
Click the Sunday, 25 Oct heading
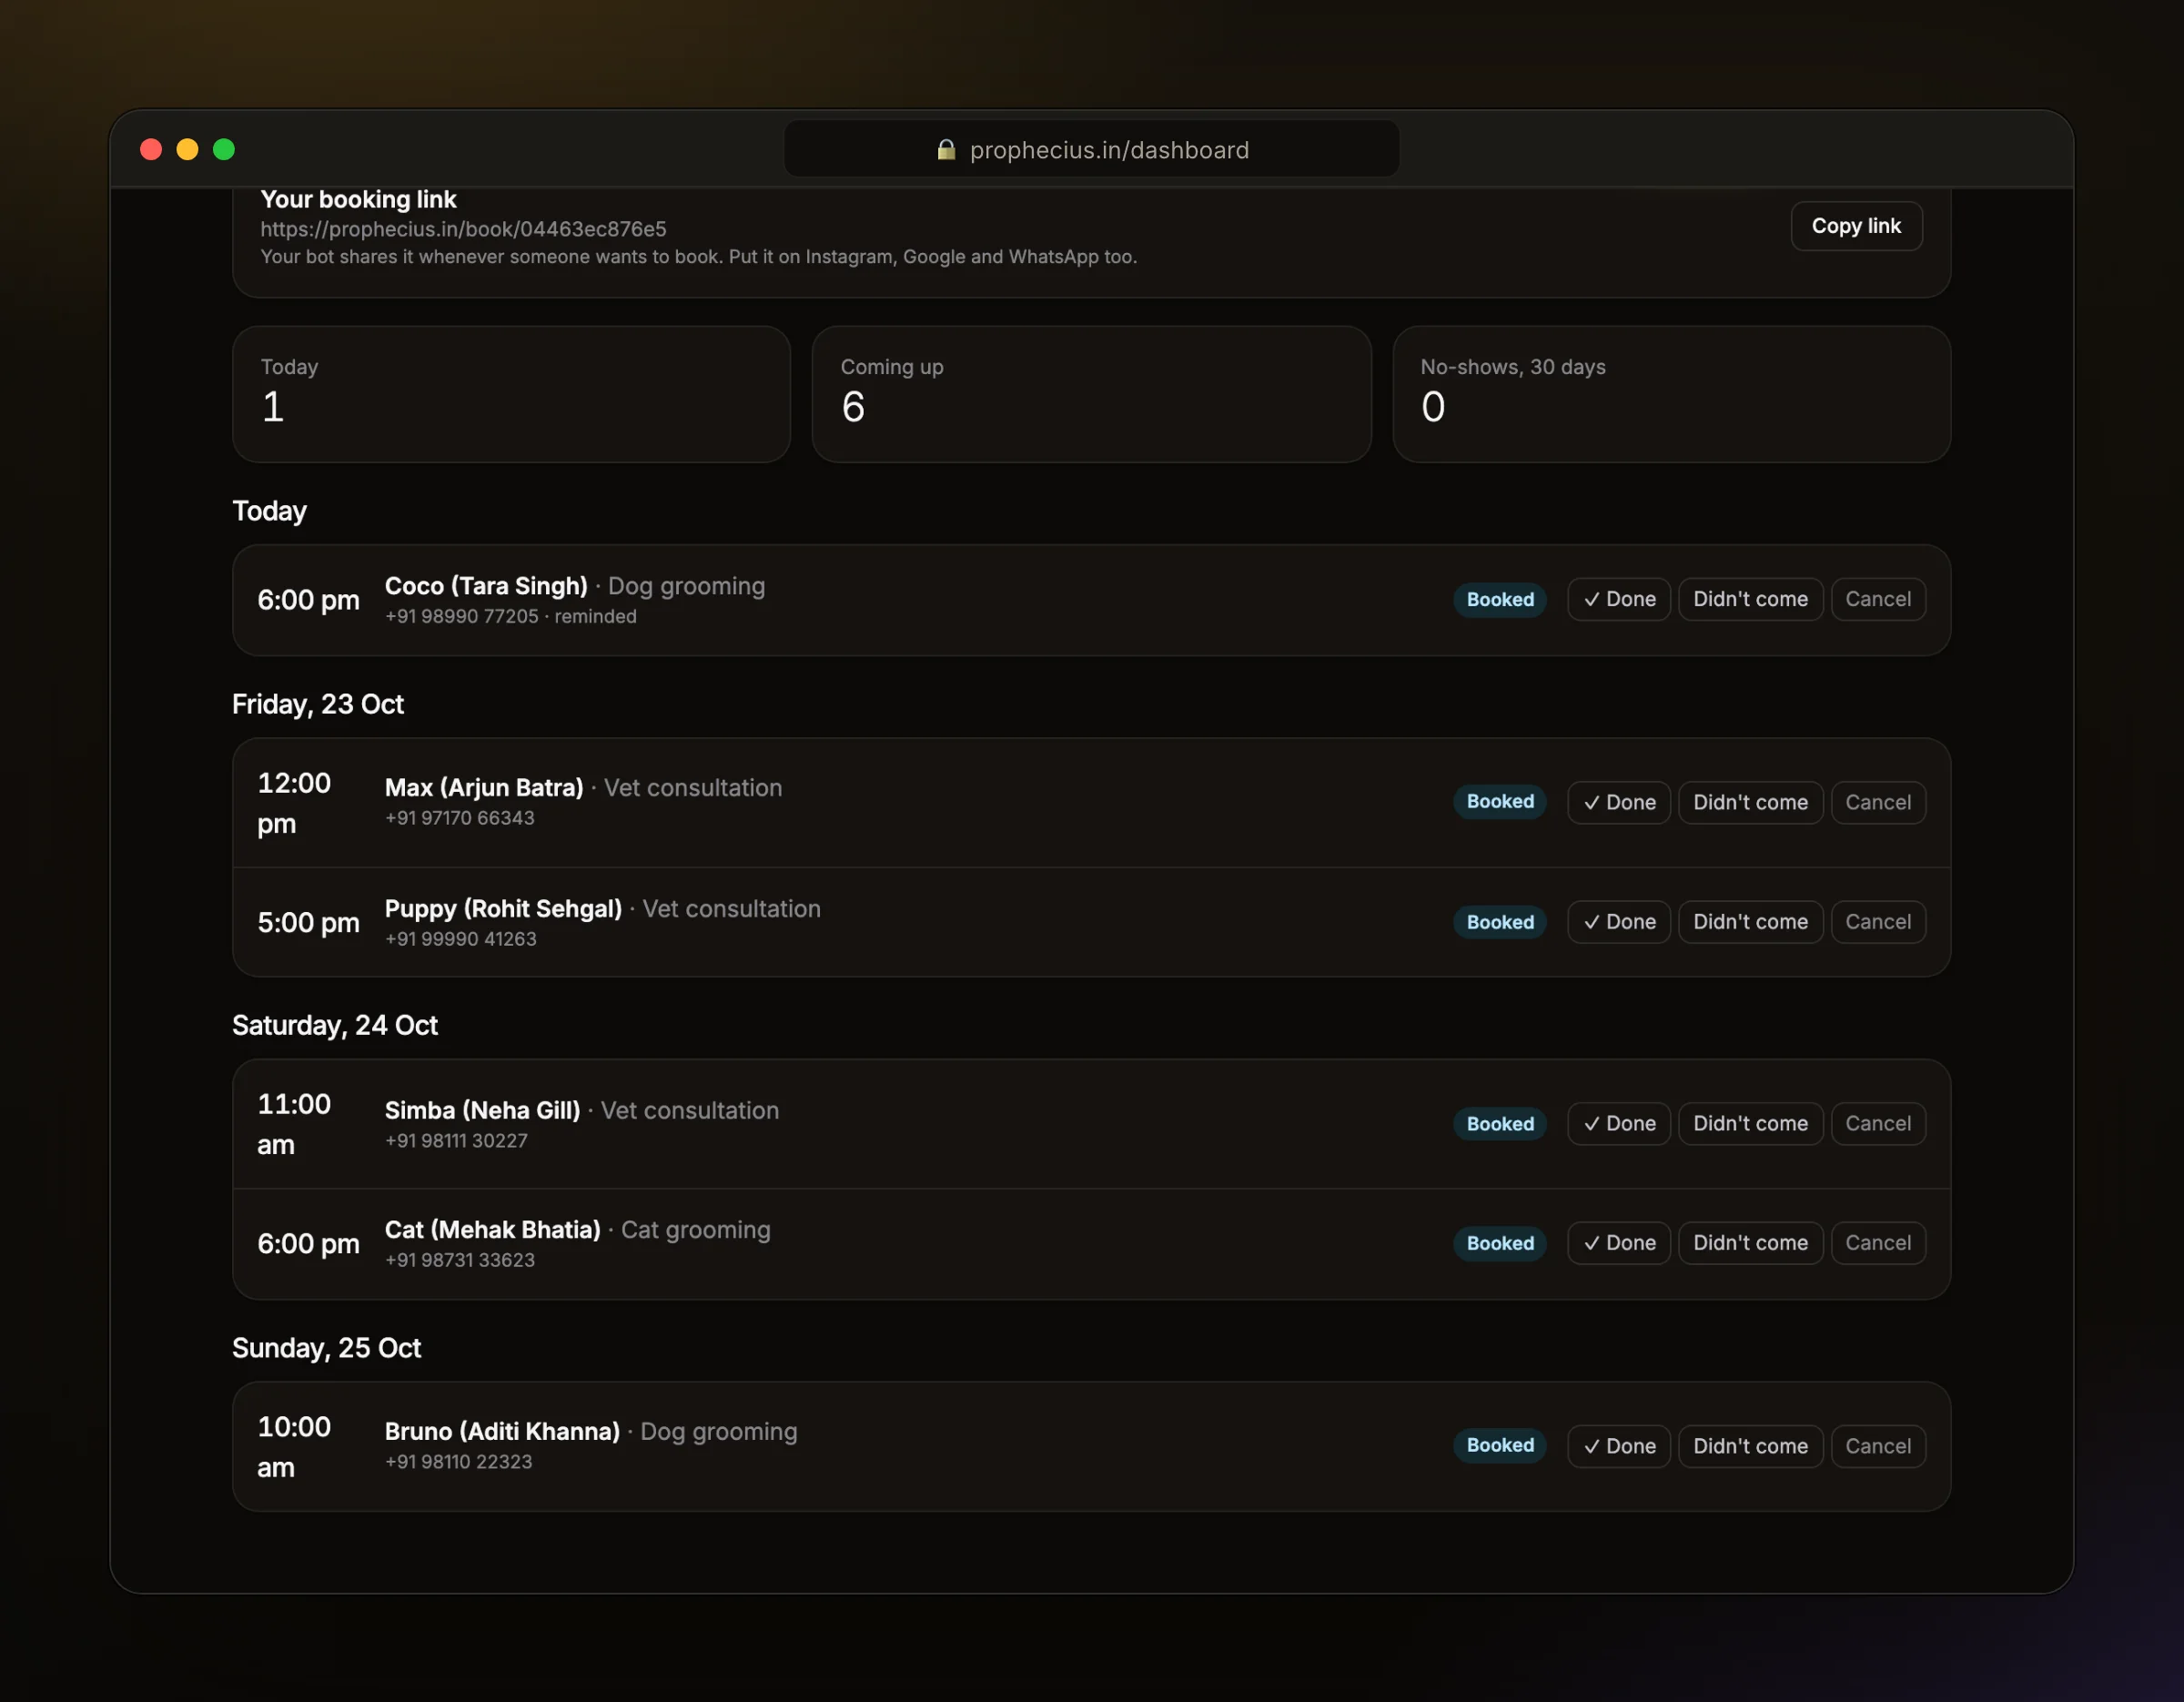326,1349
